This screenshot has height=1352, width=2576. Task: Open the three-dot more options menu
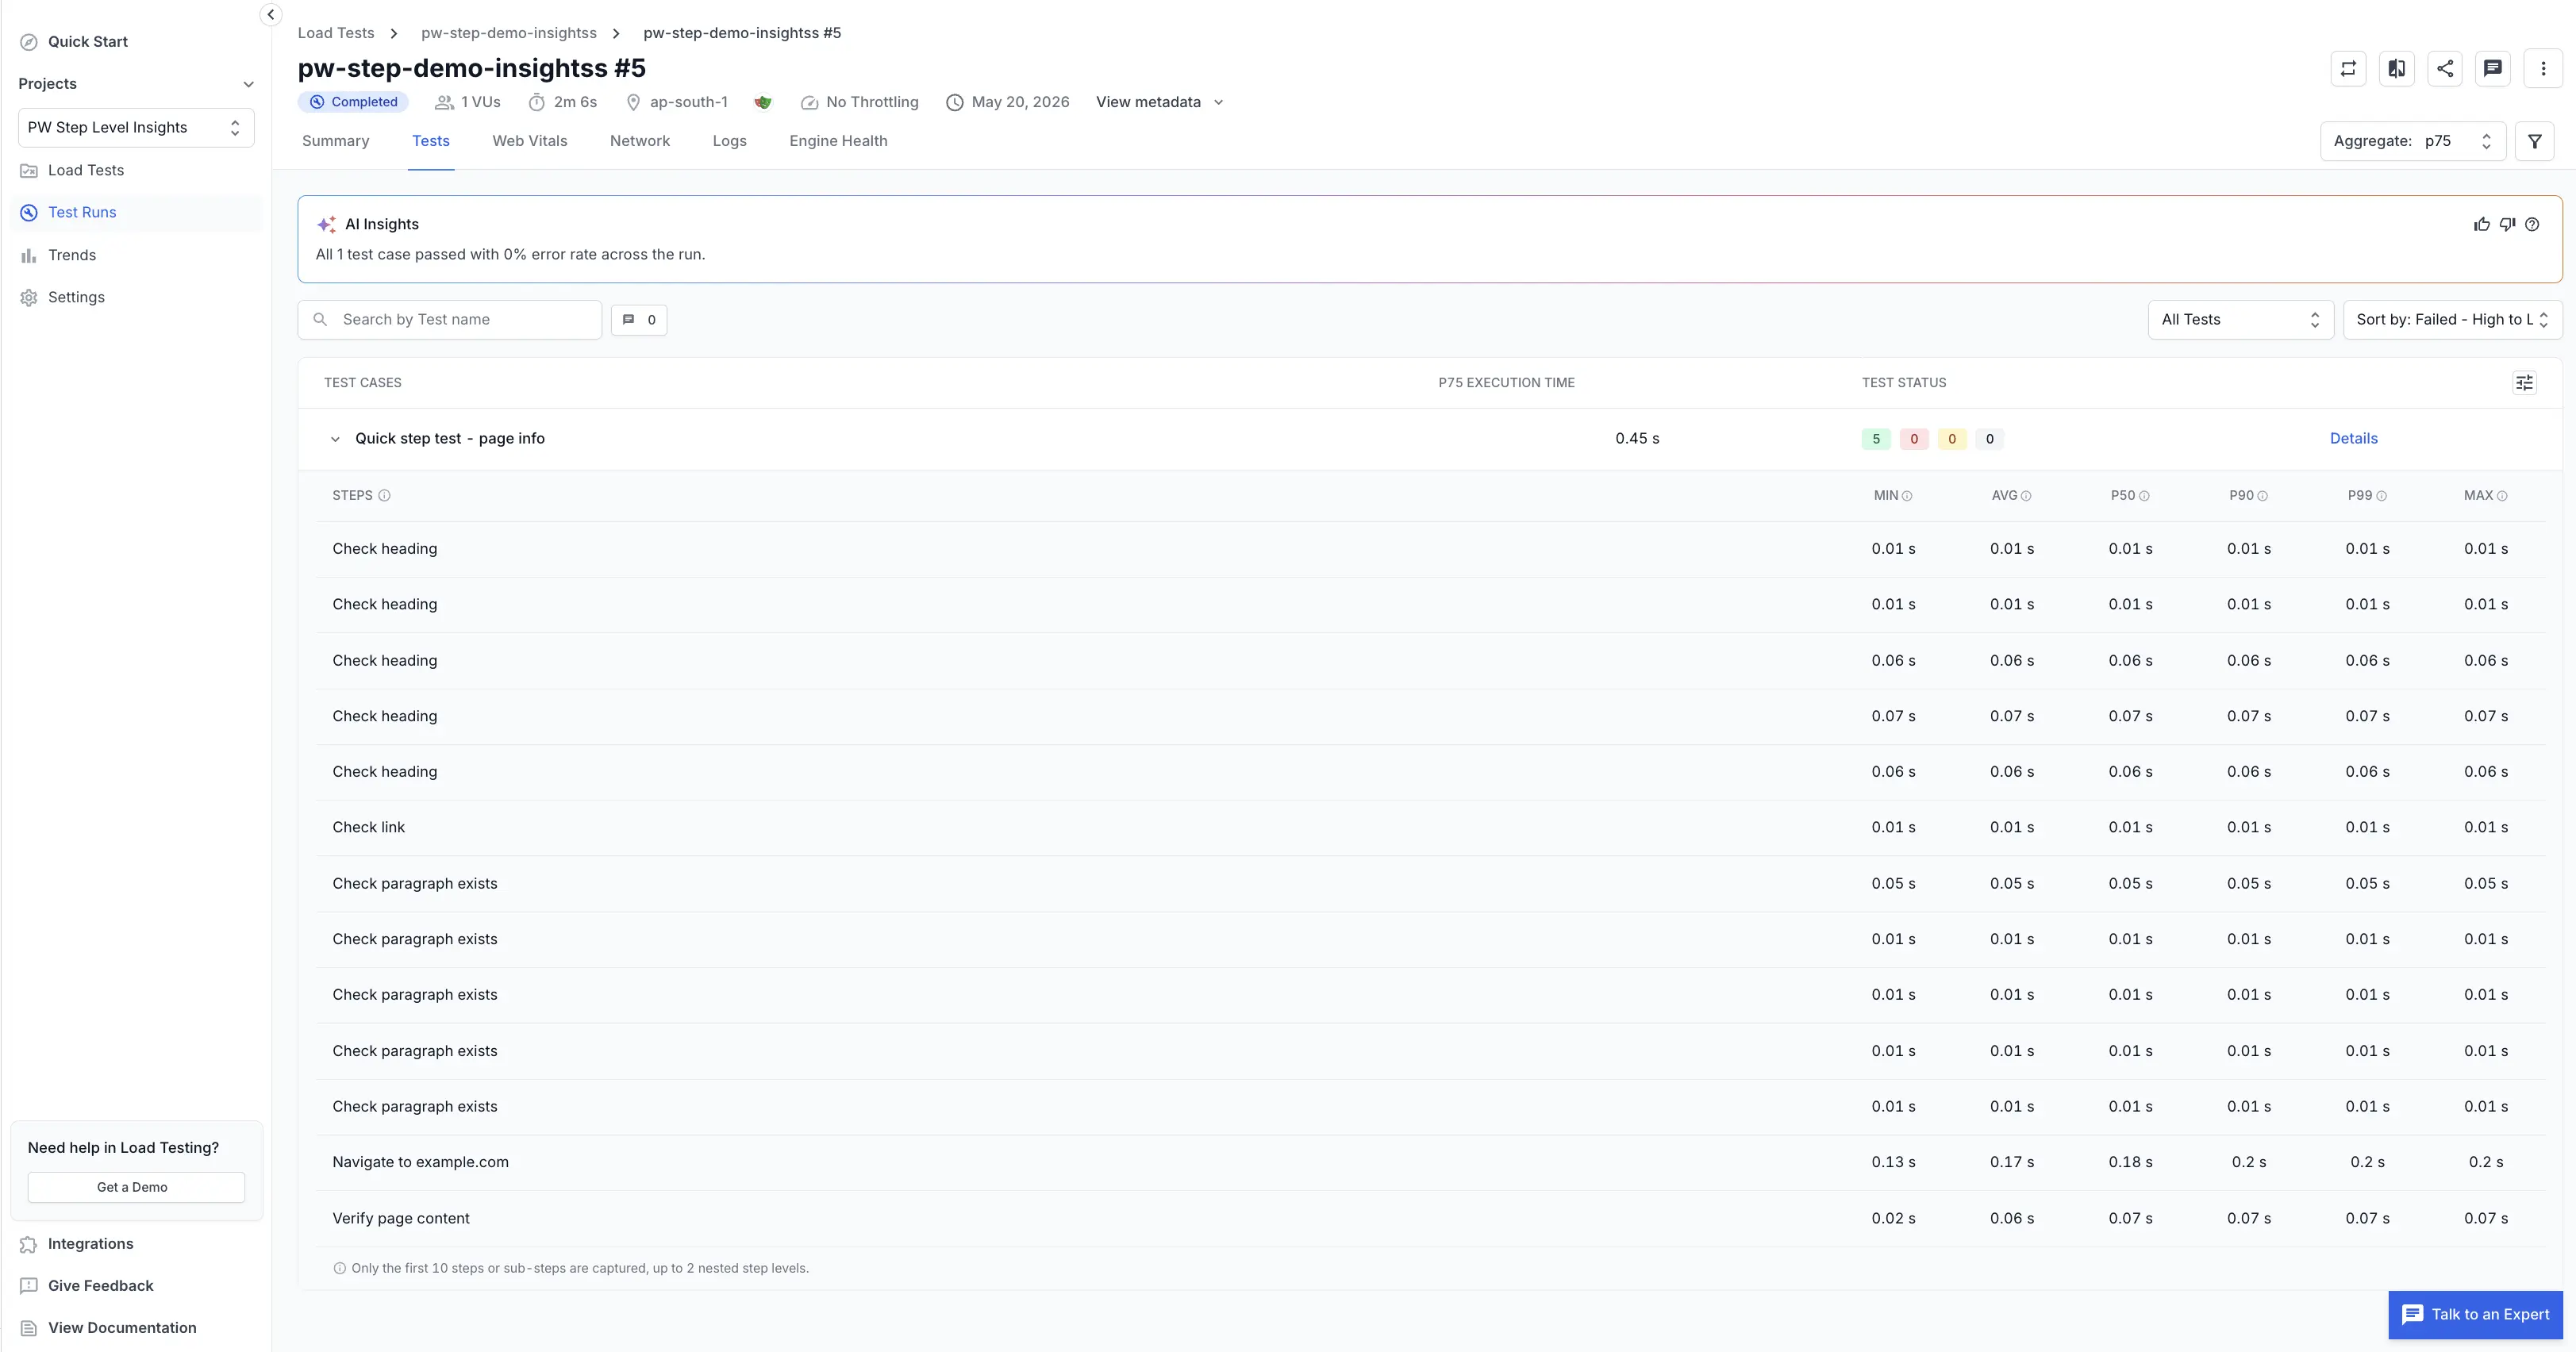tap(2543, 68)
